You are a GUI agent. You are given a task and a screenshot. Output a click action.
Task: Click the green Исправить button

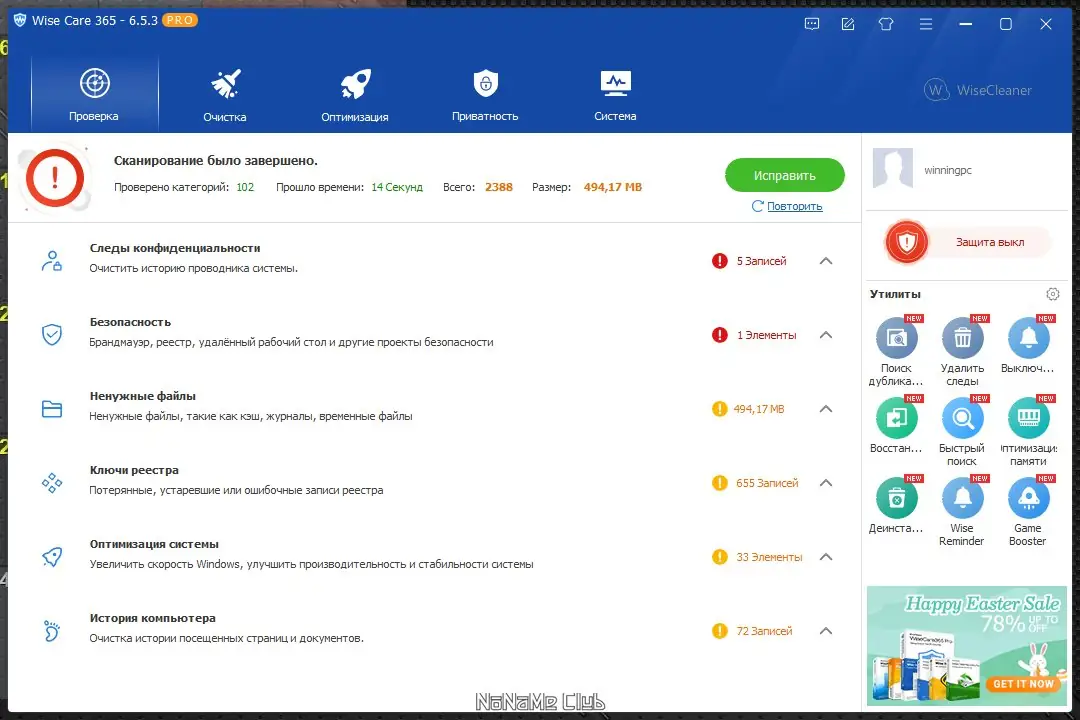[784, 175]
